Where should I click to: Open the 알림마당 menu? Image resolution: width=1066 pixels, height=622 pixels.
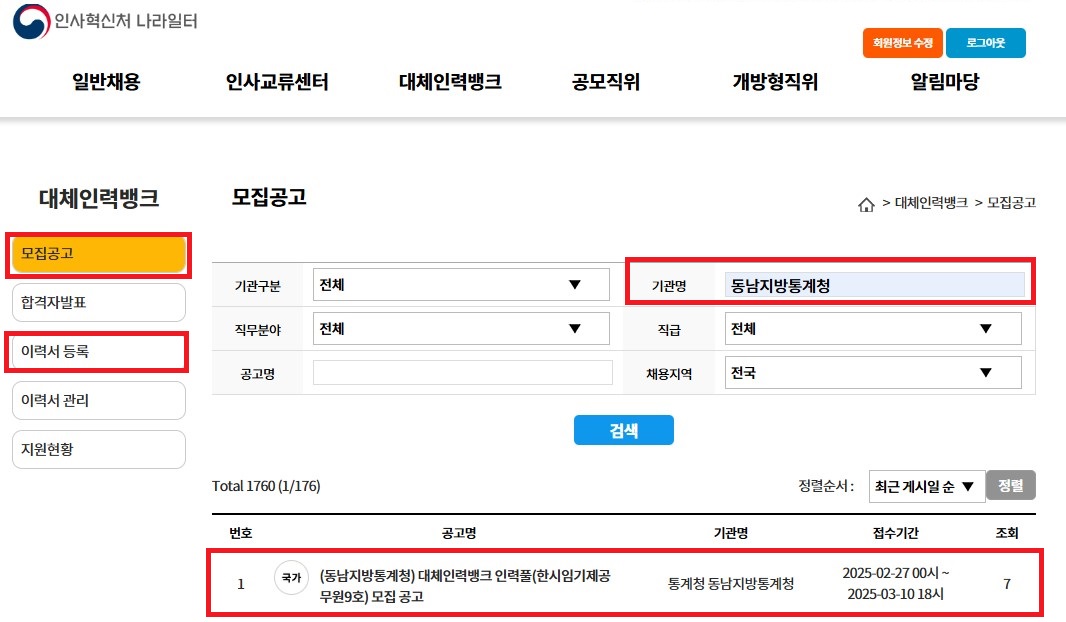[944, 83]
